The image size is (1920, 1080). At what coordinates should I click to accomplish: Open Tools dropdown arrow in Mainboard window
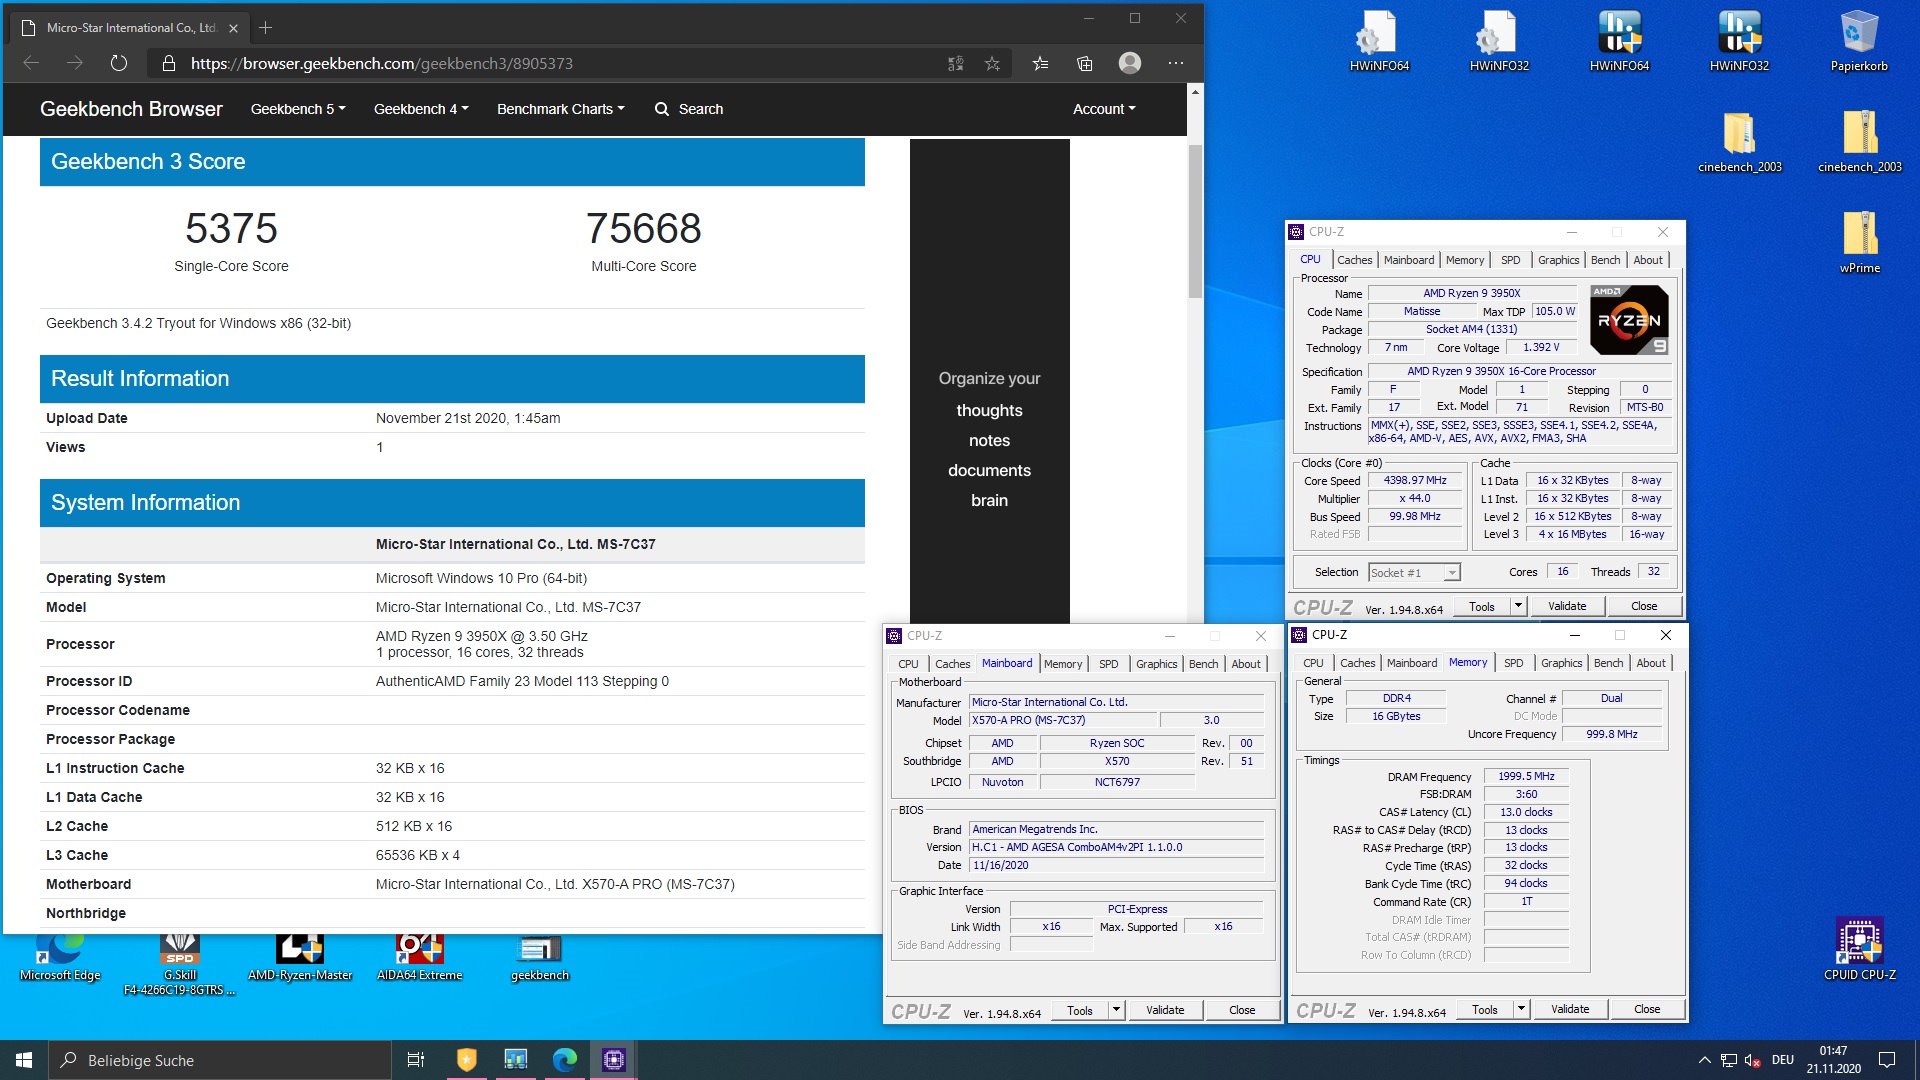coord(1116,1010)
